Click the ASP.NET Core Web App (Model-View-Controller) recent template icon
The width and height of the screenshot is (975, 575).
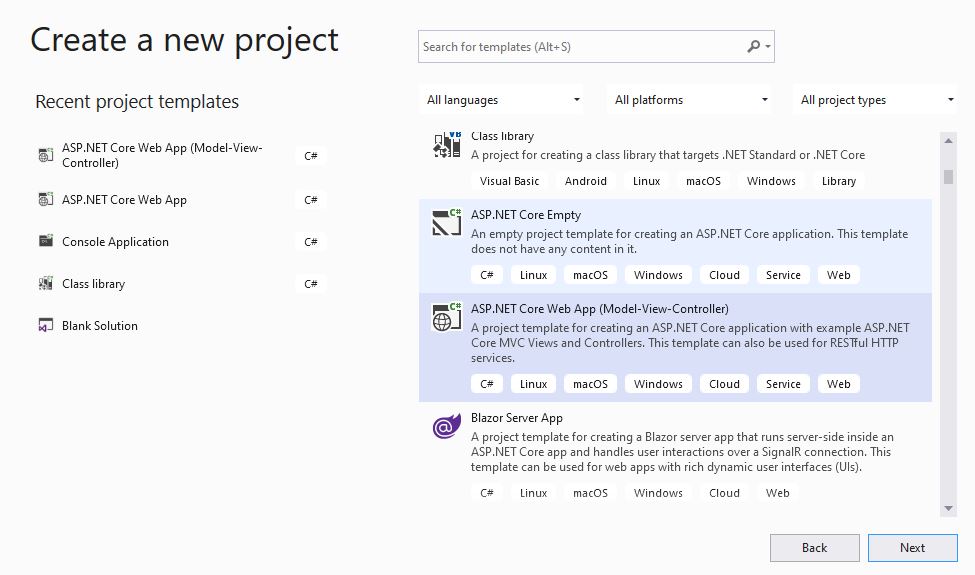(x=46, y=155)
